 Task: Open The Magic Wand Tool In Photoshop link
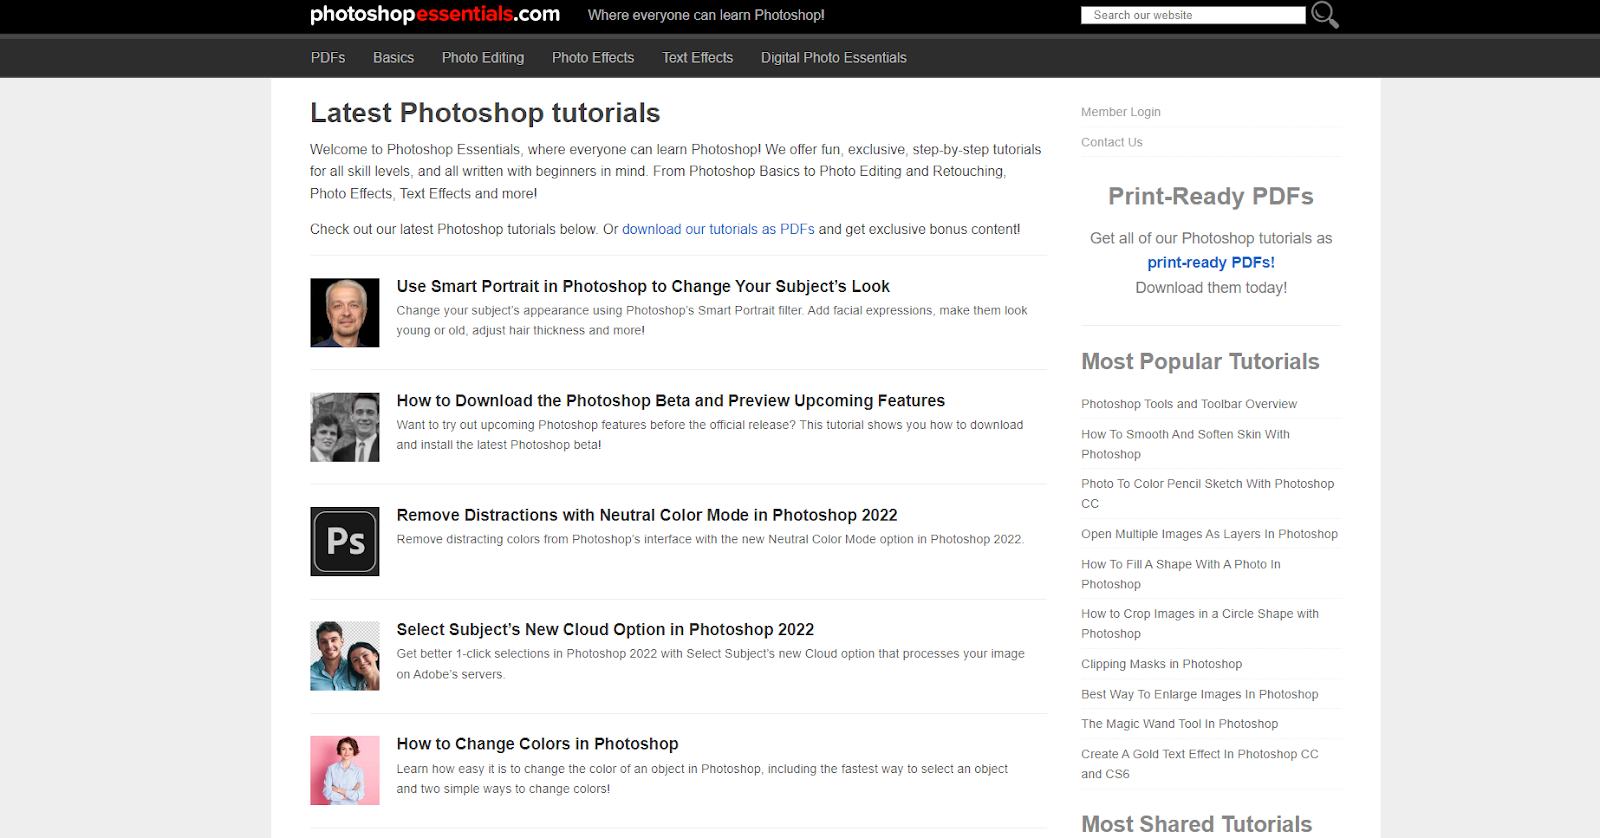point(1180,724)
